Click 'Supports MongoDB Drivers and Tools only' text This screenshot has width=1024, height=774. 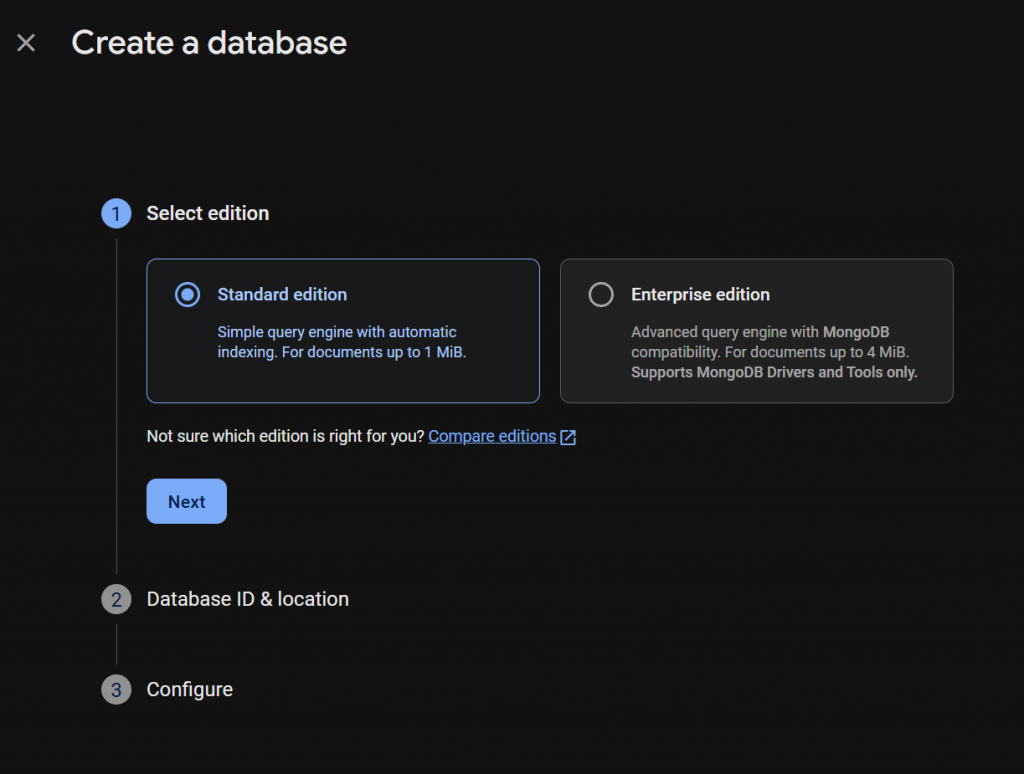(774, 372)
